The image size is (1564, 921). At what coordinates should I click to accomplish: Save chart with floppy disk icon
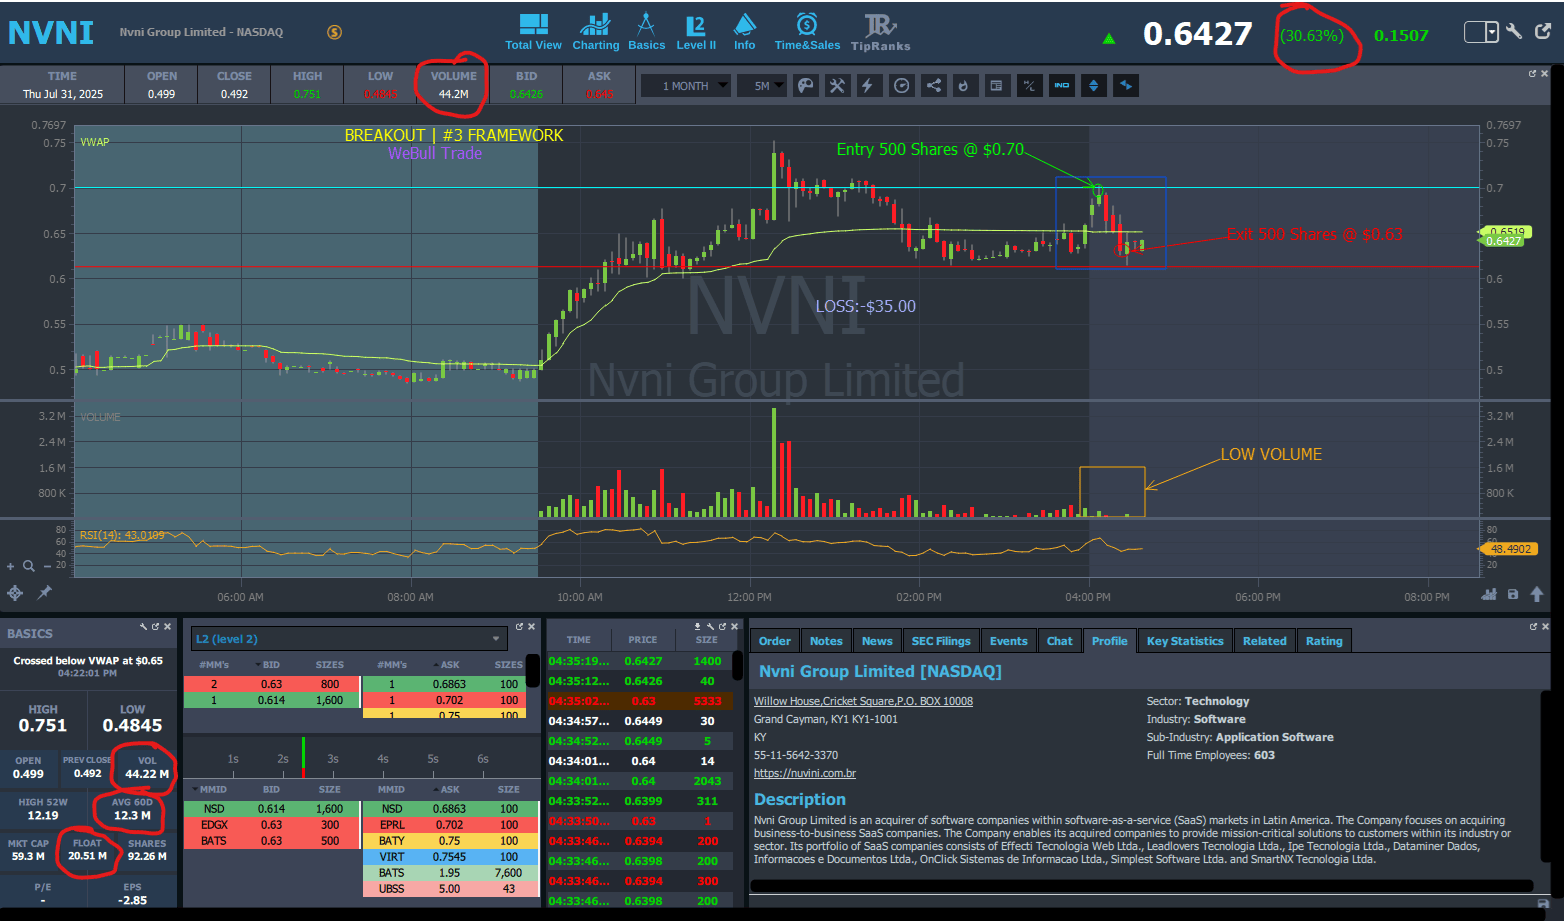[x=1513, y=594]
